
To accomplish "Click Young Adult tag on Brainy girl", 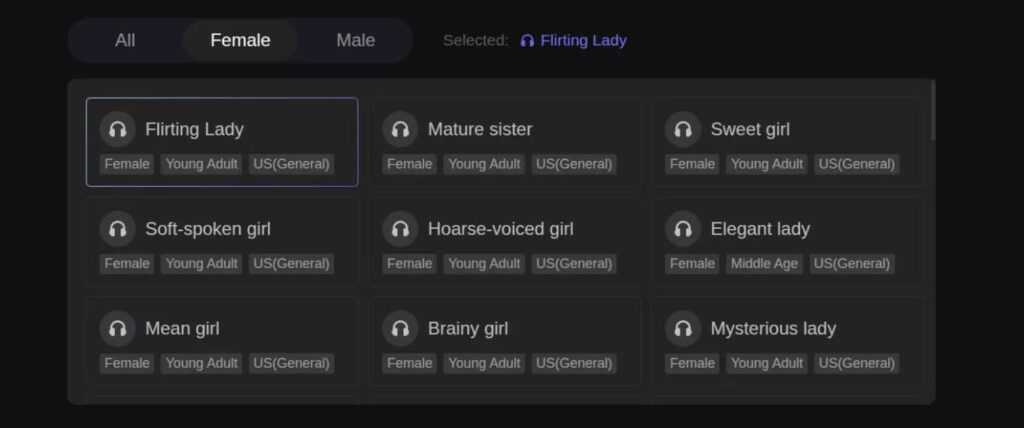I will coord(484,363).
